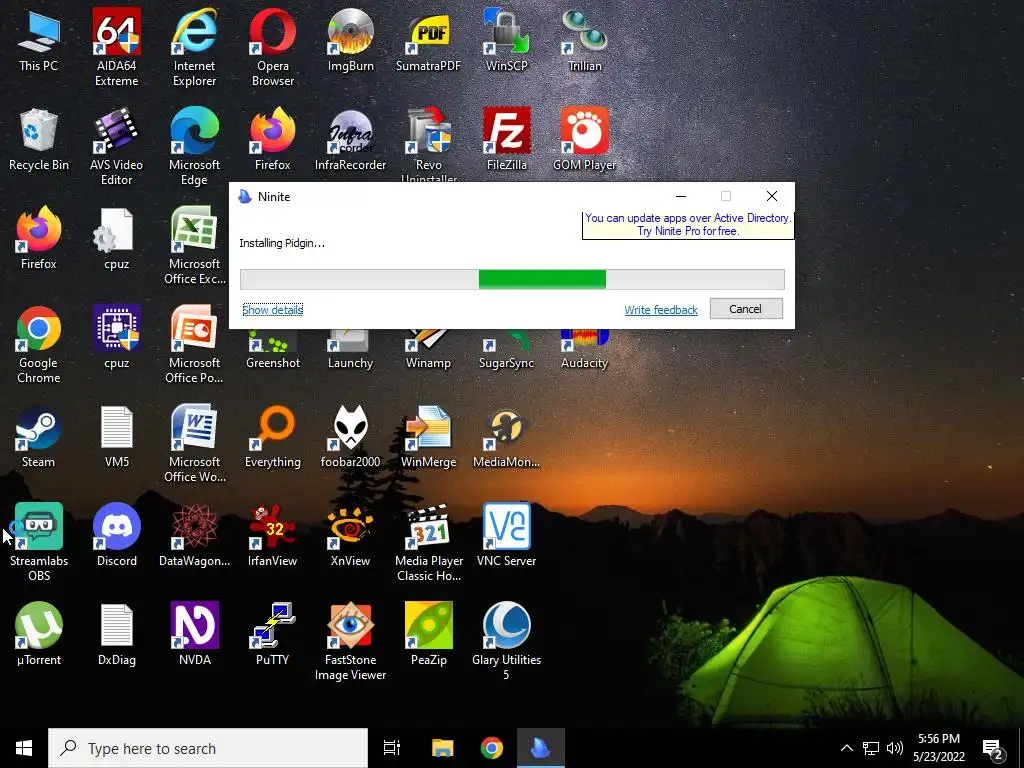Click the DxDiag text file icon
1024x768 pixels.
tap(116, 635)
